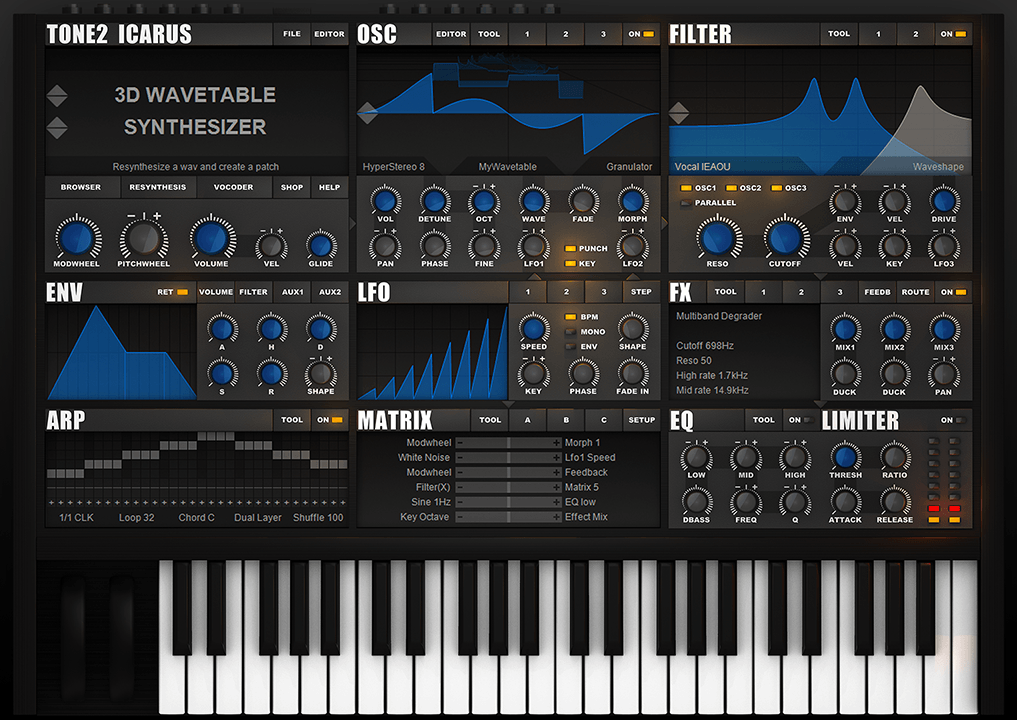Click the first Matrix row amount slider
Image resolution: width=1017 pixels, height=720 pixels.
[508, 442]
